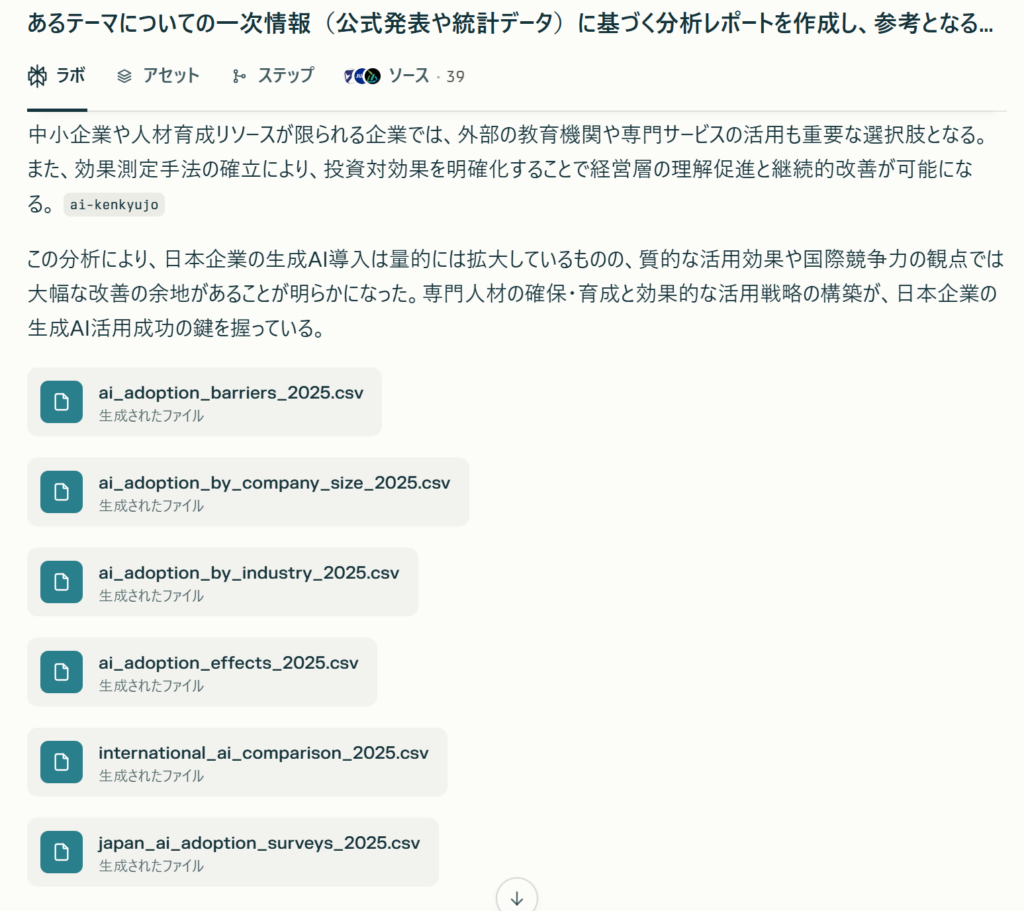This screenshot has height=911, width=1024.
Task: Click file icon for japan_ai_adoption_surveys_2025.csv
Action: [61, 852]
